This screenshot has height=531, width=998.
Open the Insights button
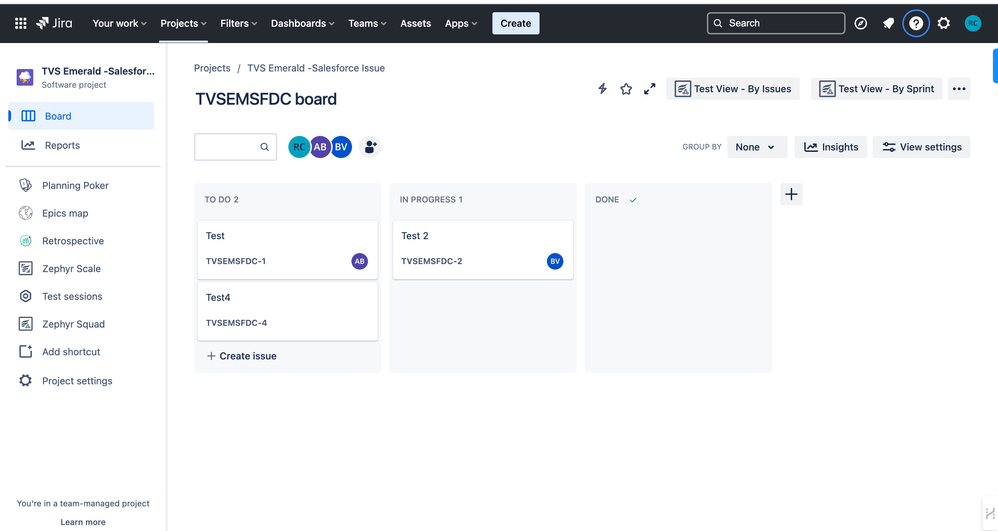831,147
